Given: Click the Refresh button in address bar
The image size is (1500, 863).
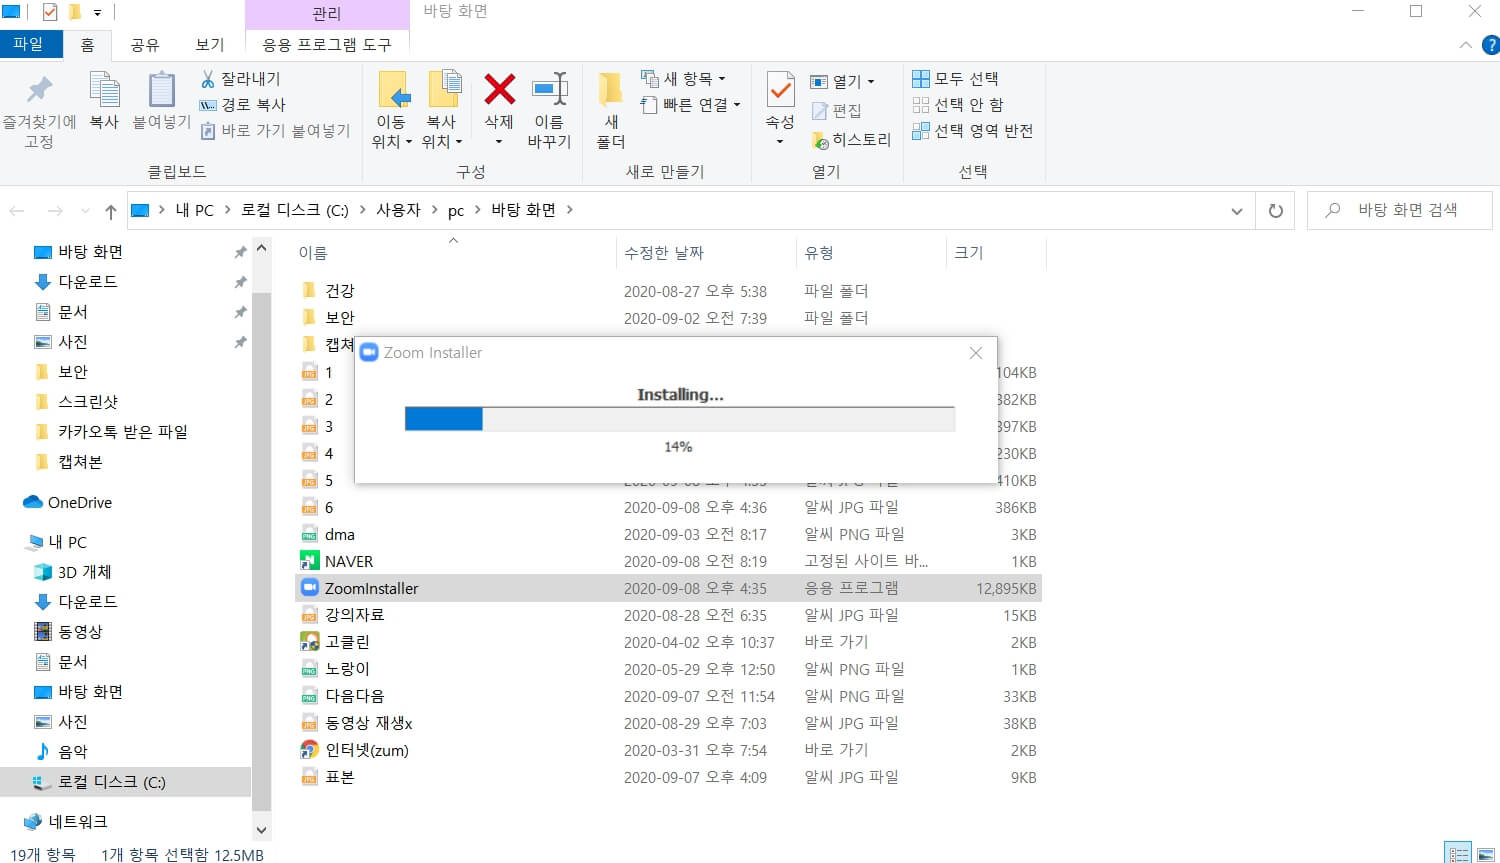Looking at the screenshot, I should point(1275,211).
